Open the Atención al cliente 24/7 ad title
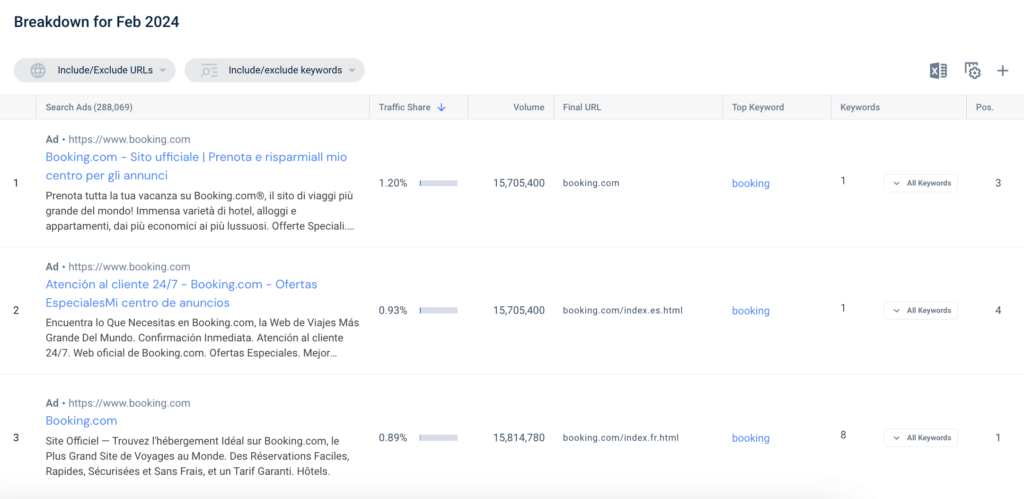This screenshot has height=499, width=1024. 182,294
